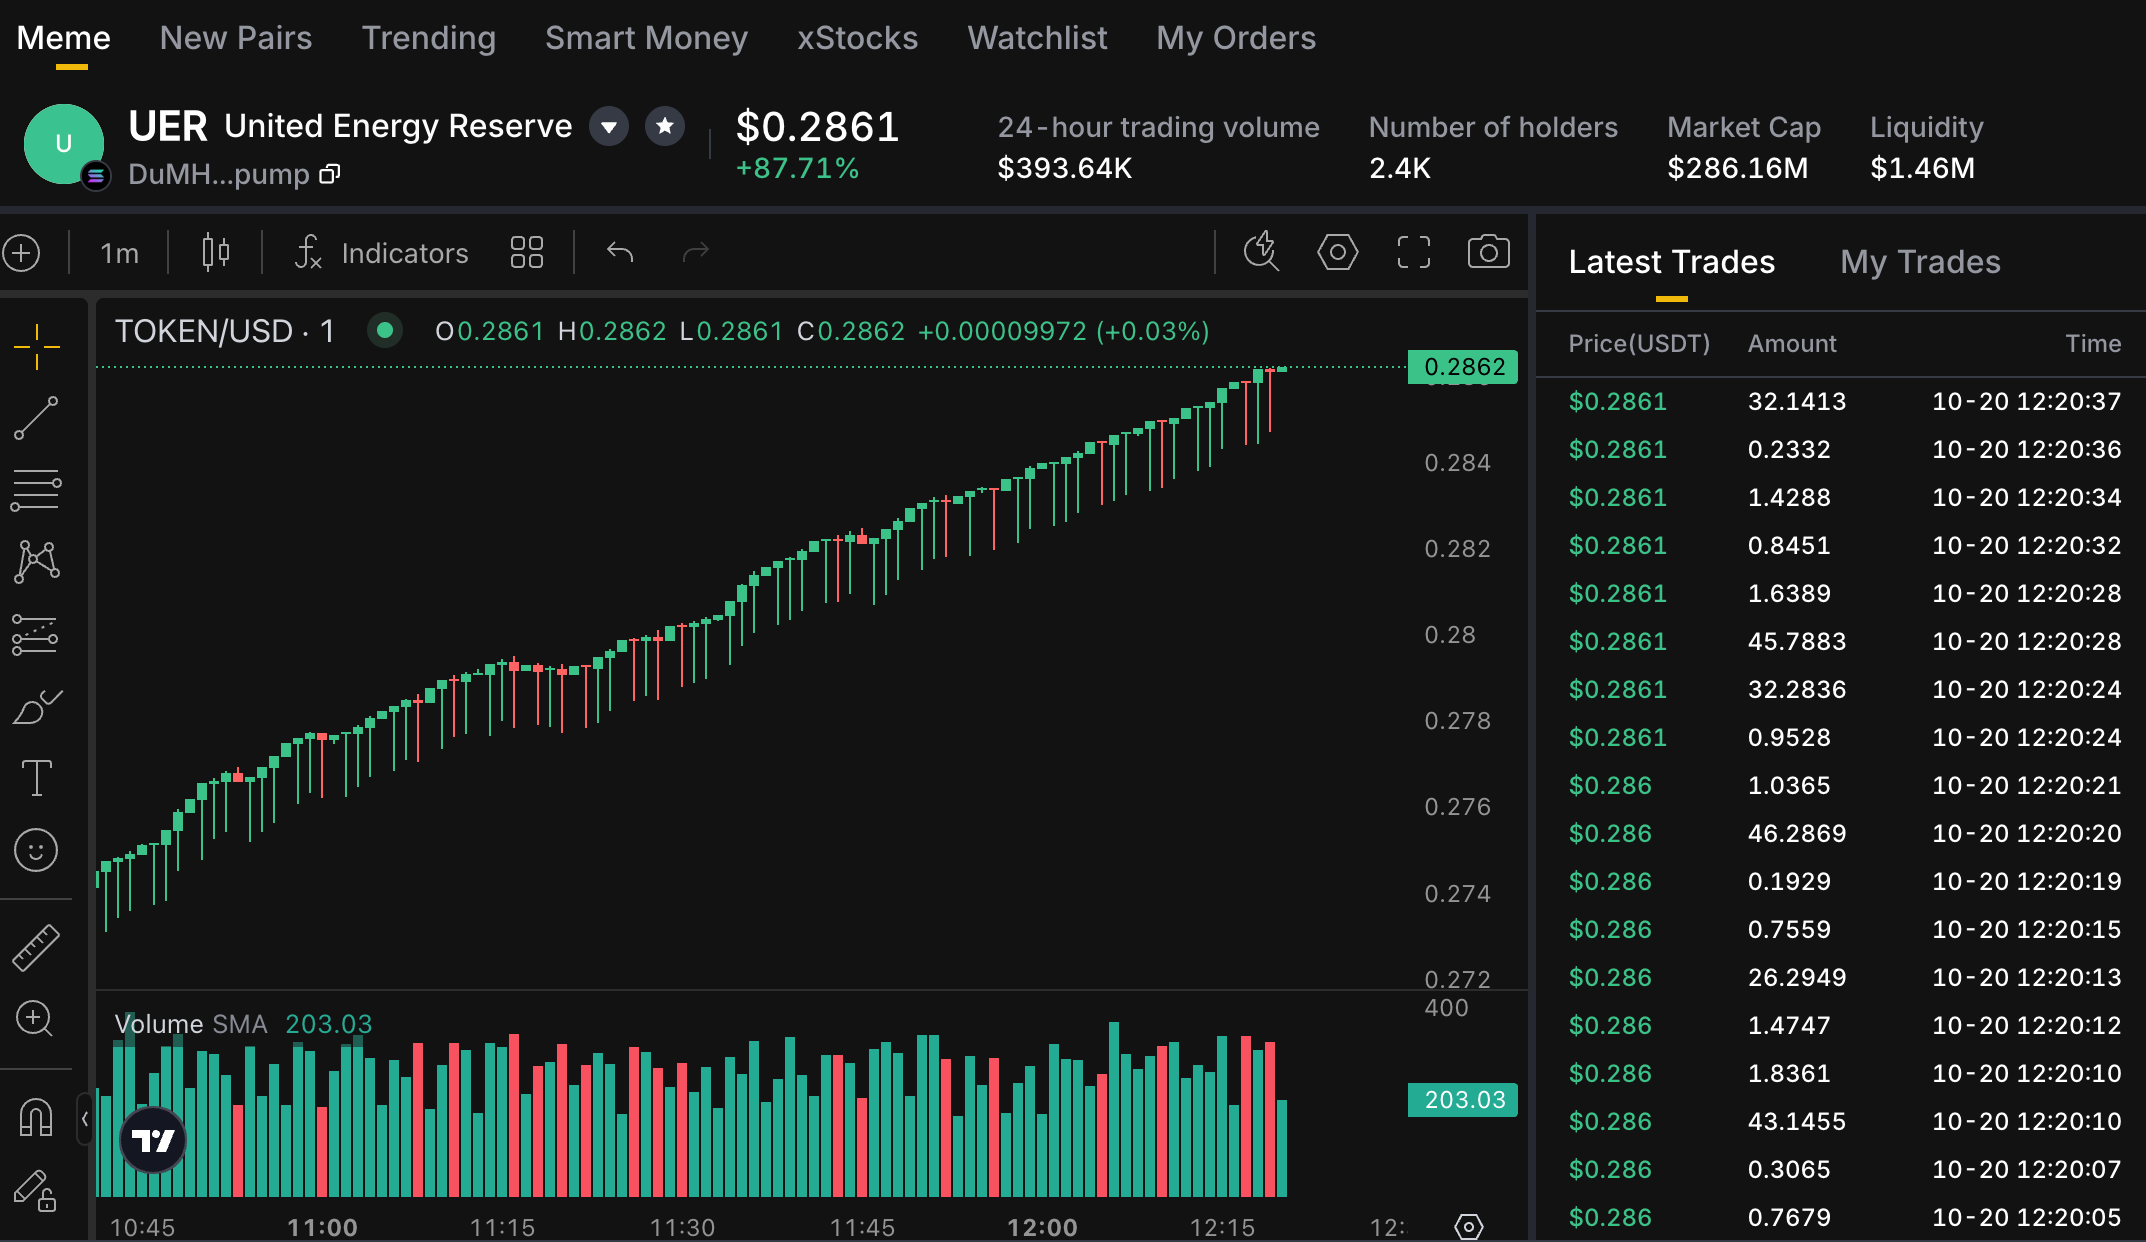Click the TOKEN/USD symbol legend
Screen dimensions: 2146x1242
225,331
